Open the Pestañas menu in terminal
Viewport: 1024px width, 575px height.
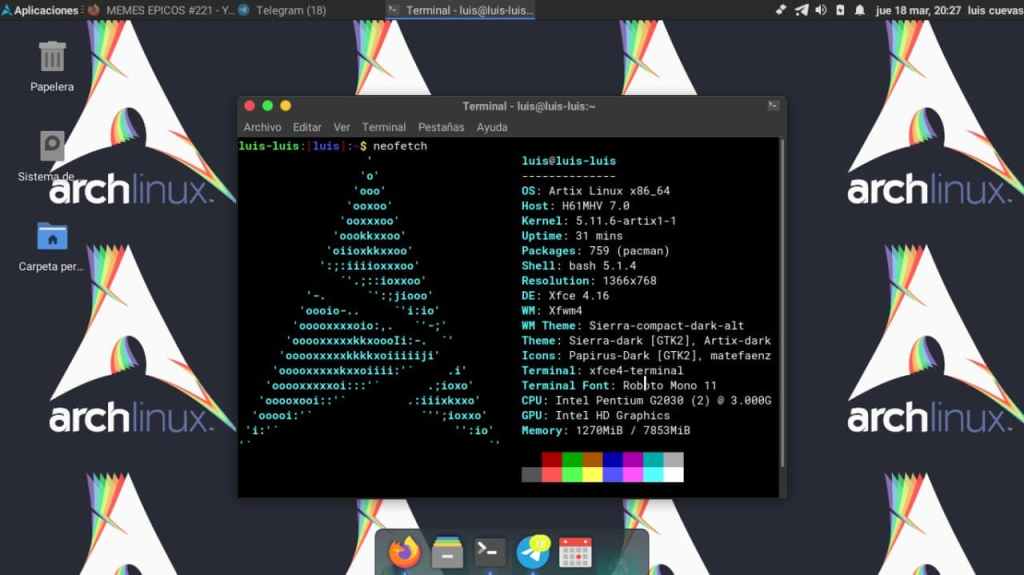click(441, 127)
